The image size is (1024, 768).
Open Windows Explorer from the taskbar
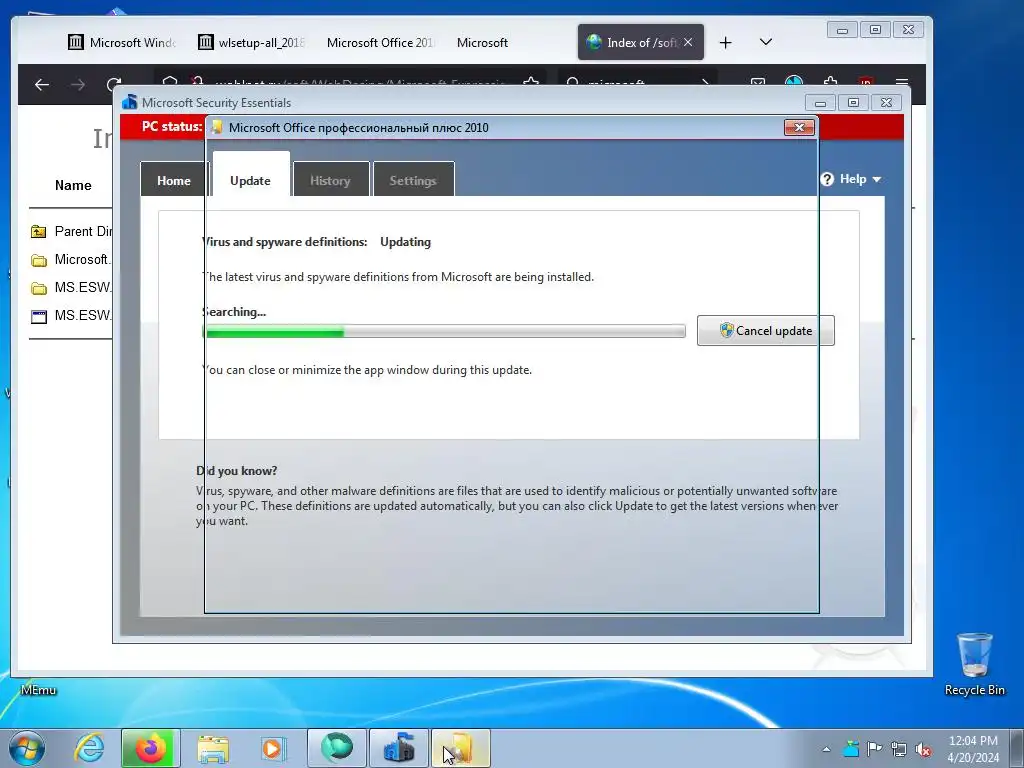click(x=213, y=748)
